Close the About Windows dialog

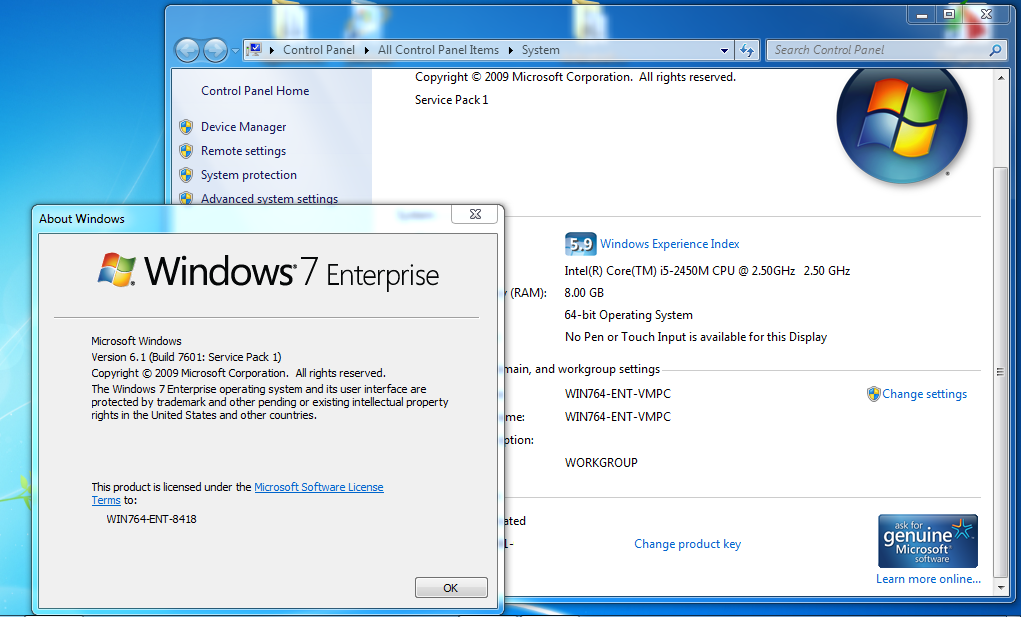[x=475, y=214]
